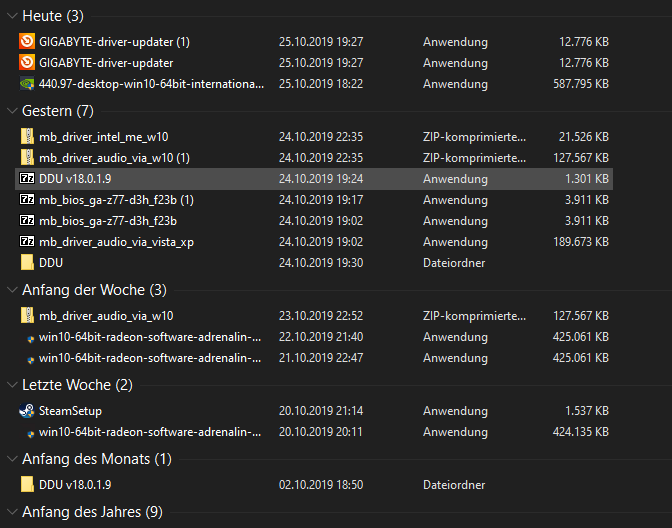Select mb_driver_audio_via_w10 (1) file name
Screen dimensions: 672x528
pos(114,157)
